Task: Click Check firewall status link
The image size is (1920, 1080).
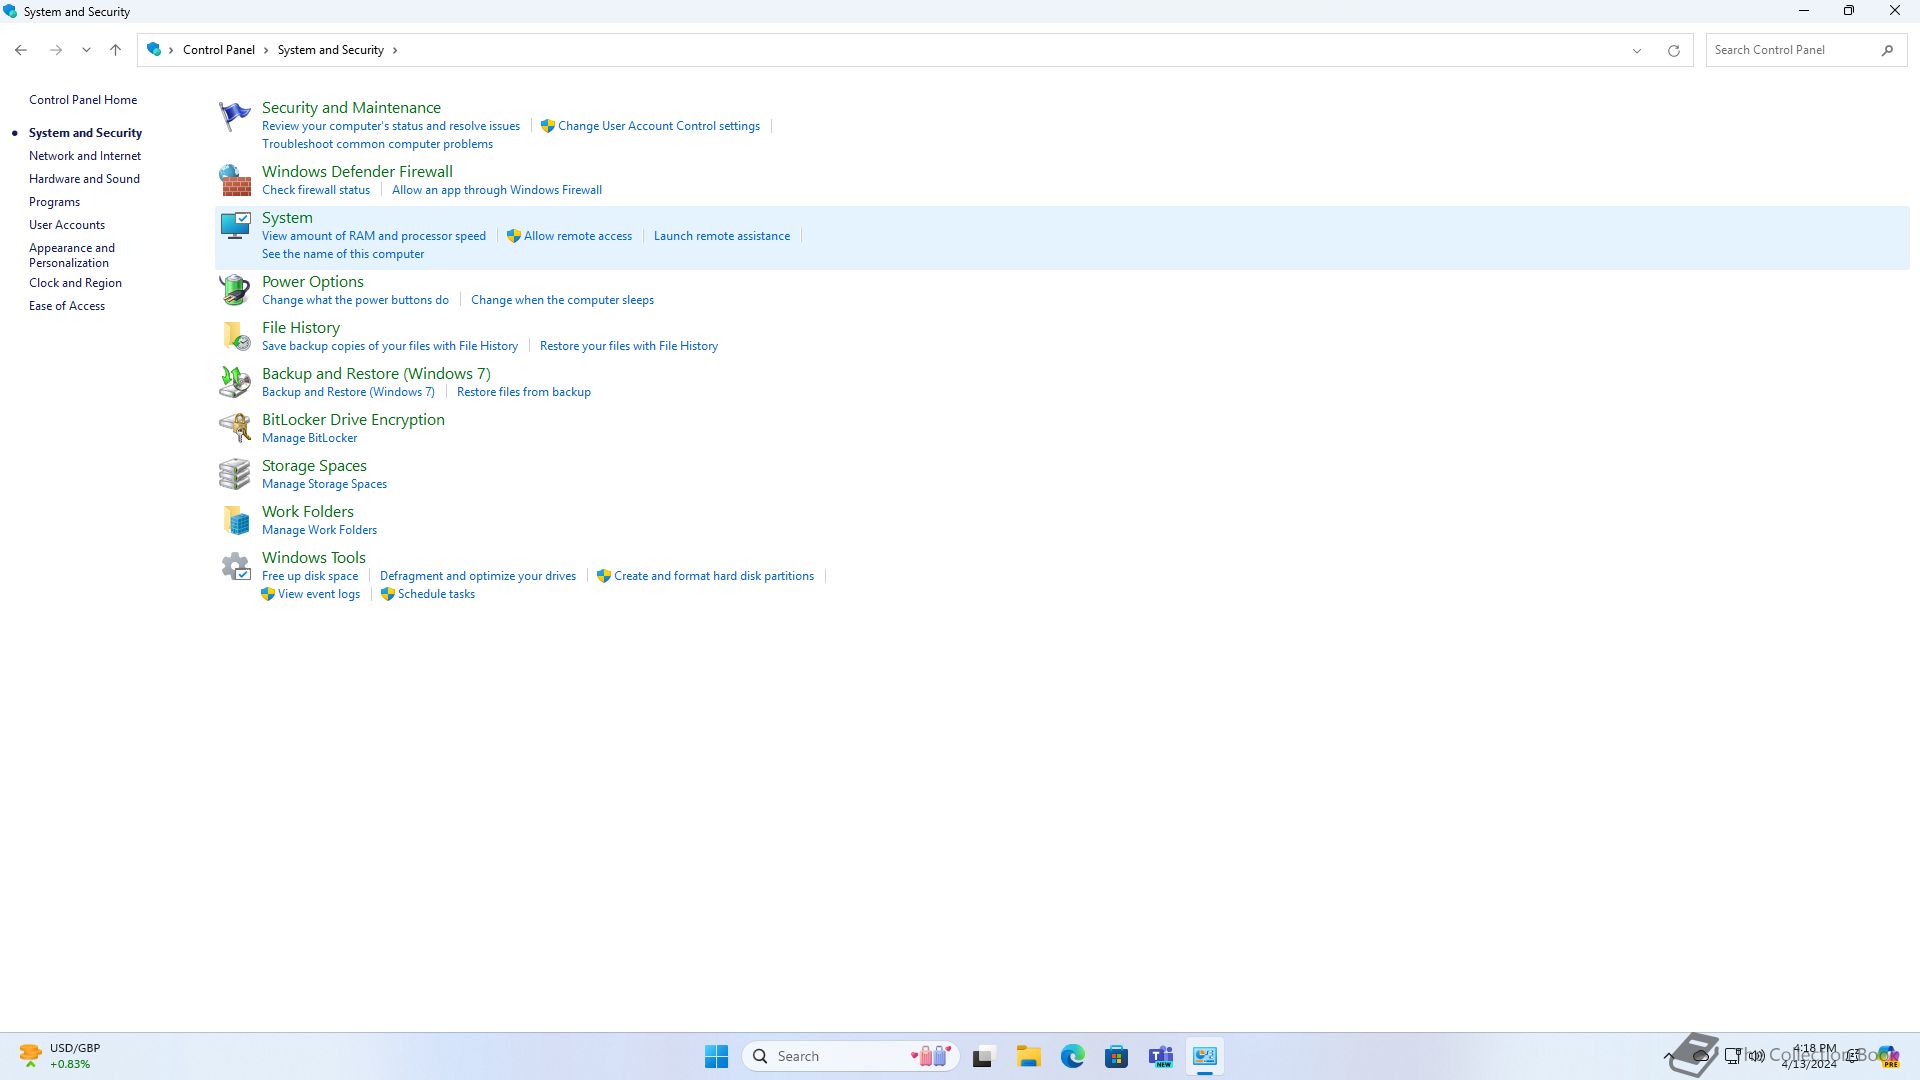Action: point(316,190)
